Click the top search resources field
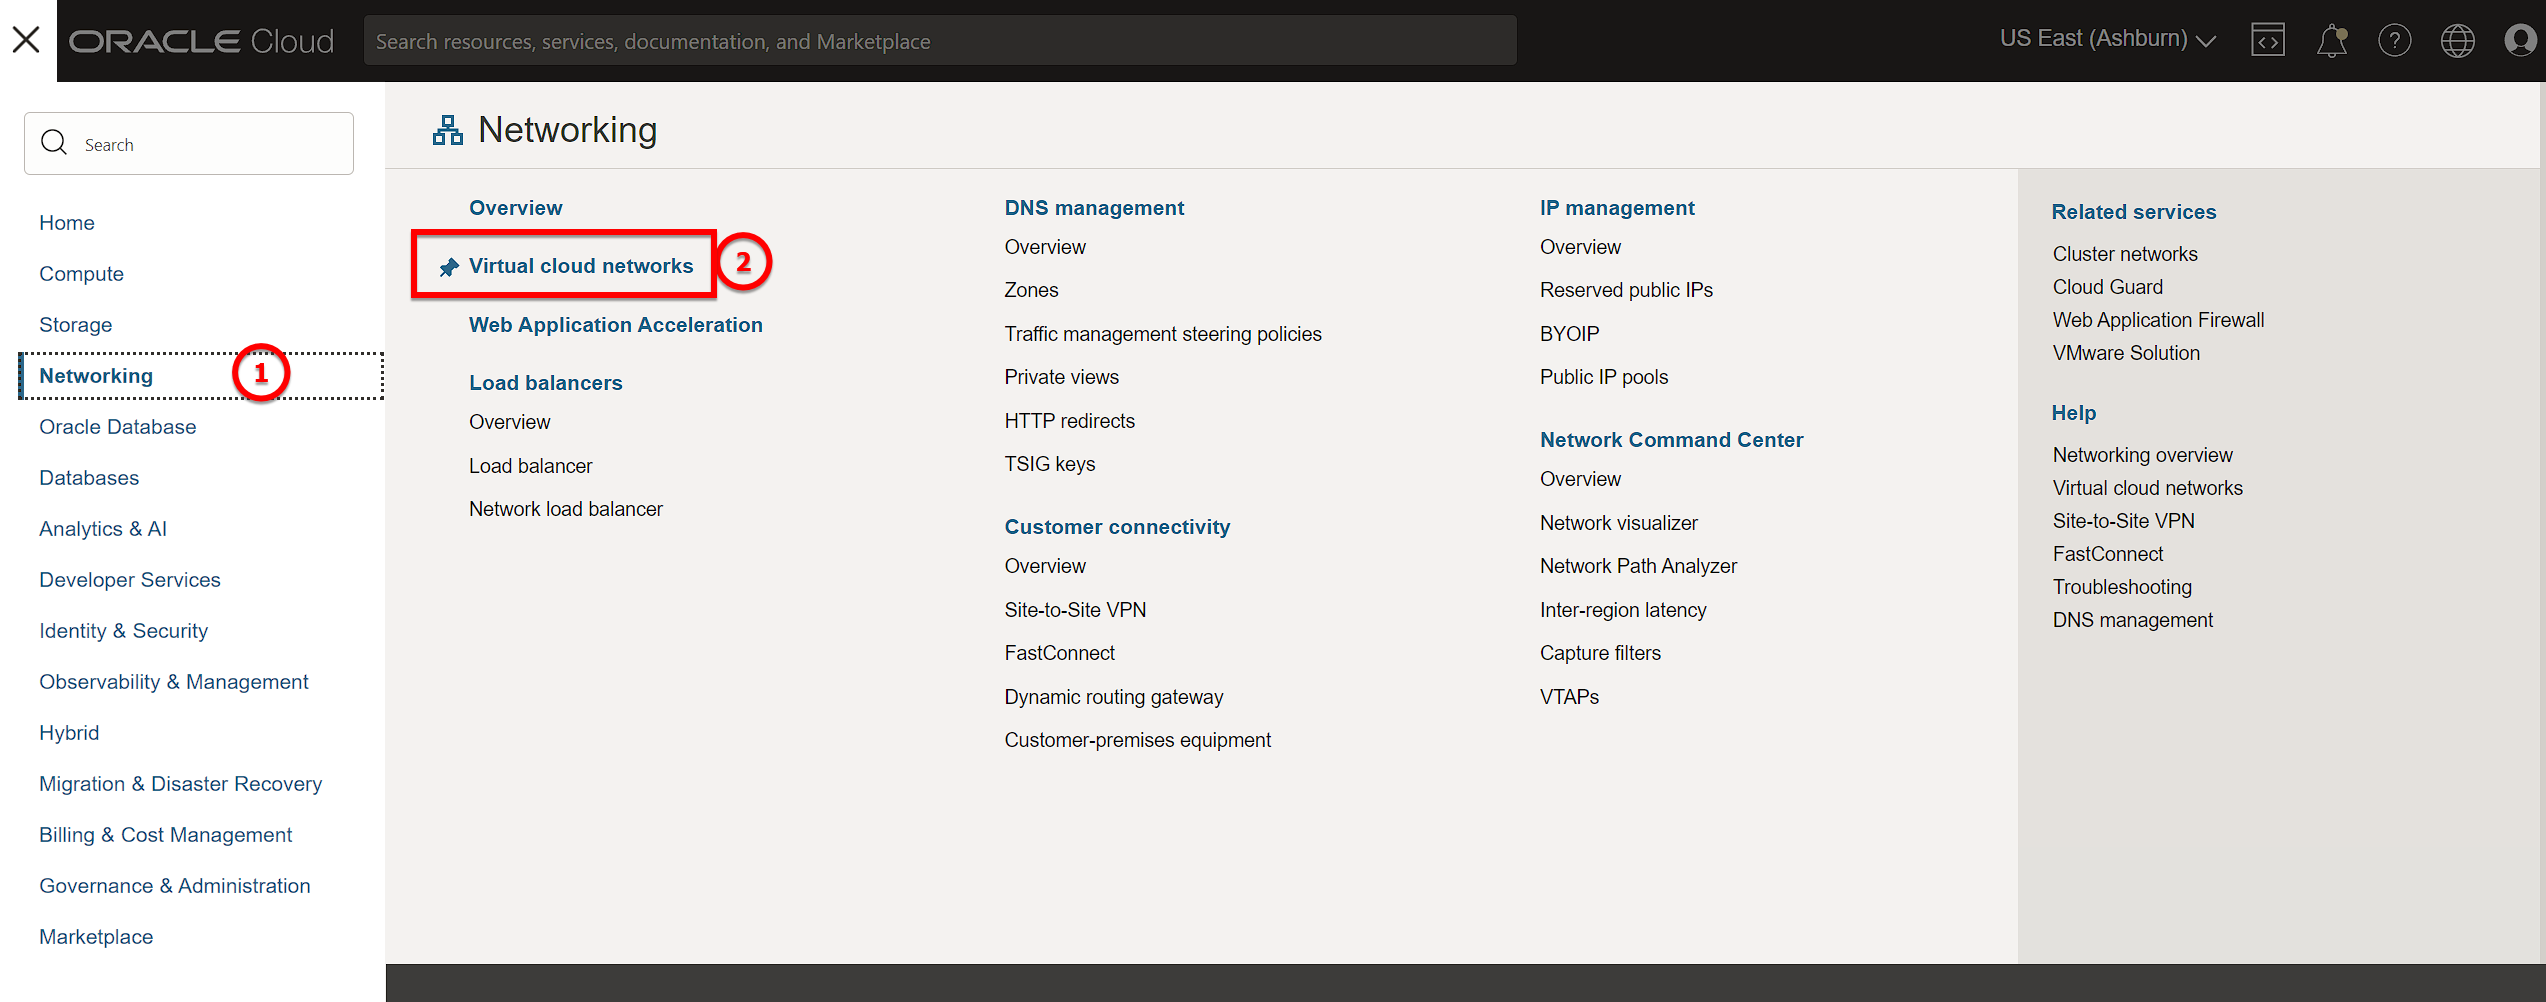 point(940,40)
